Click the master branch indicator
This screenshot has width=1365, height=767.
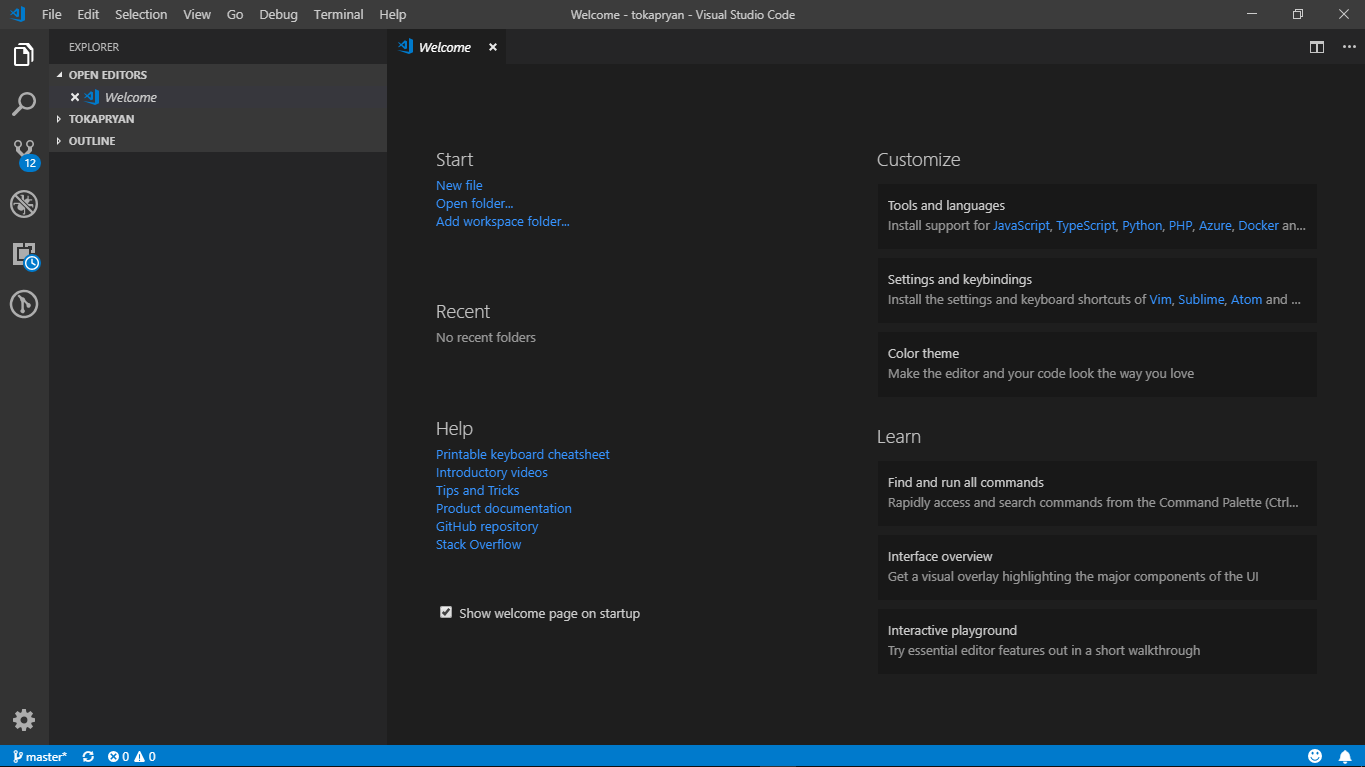click(x=40, y=757)
